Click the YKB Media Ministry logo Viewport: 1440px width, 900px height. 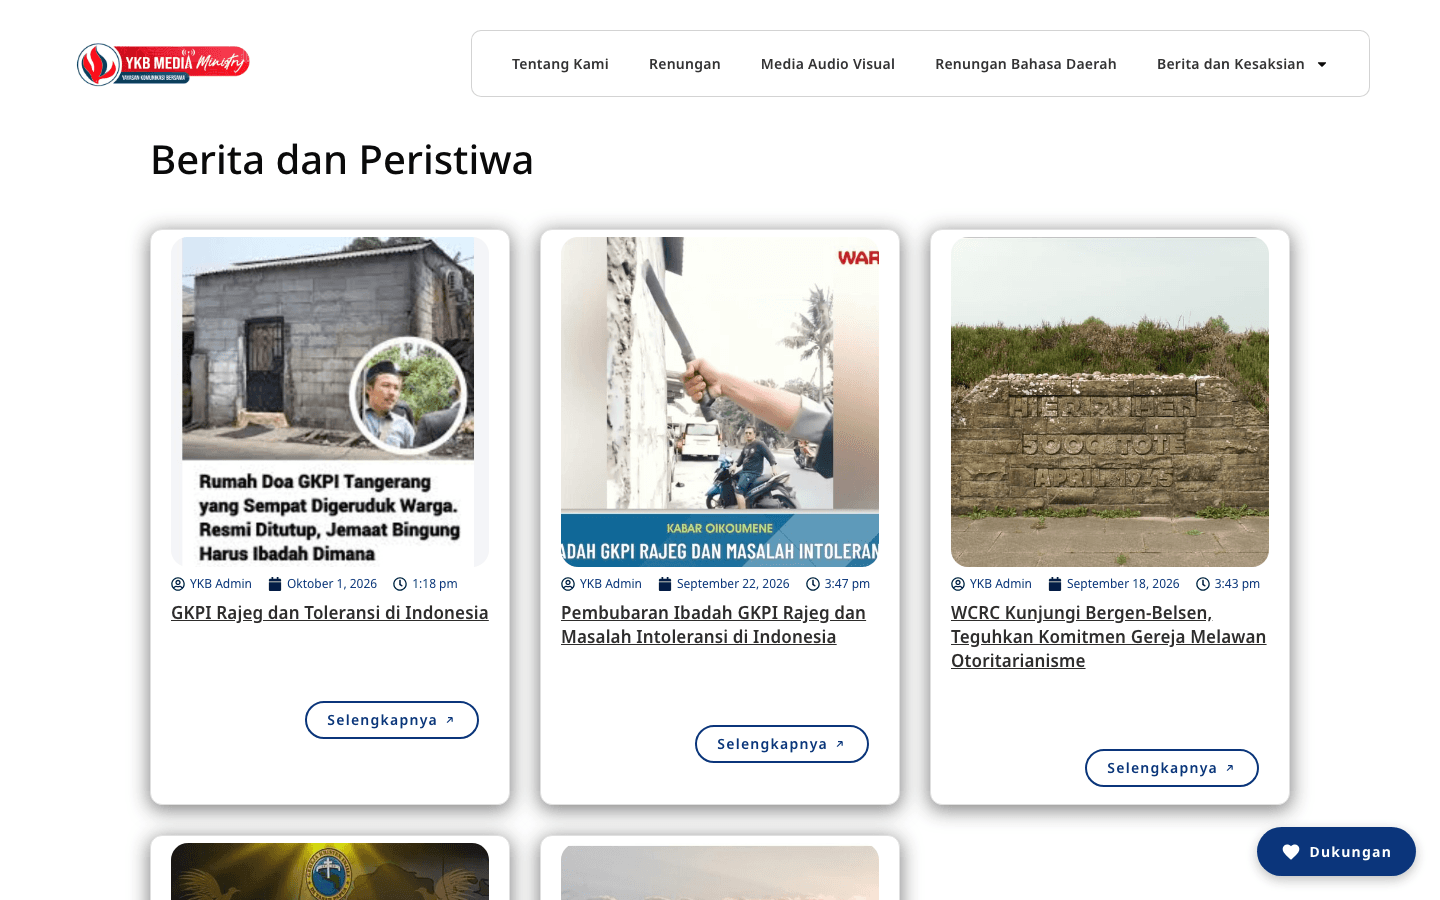click(163, 64)
